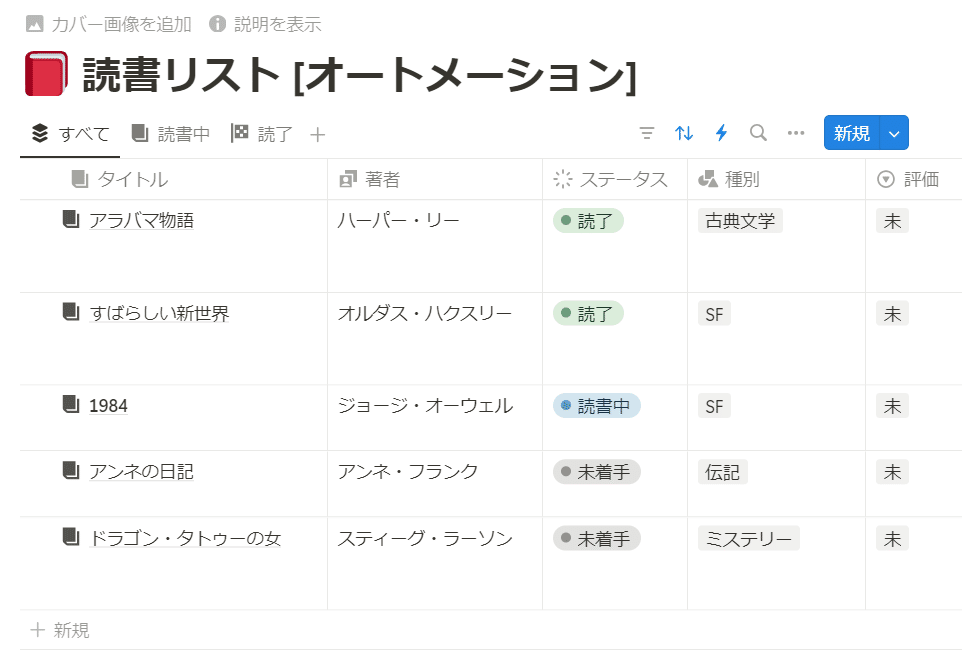962x652 pixels.
Task: Click the book icon beside アラバマ物語
Action: click(x=71, y=220)
